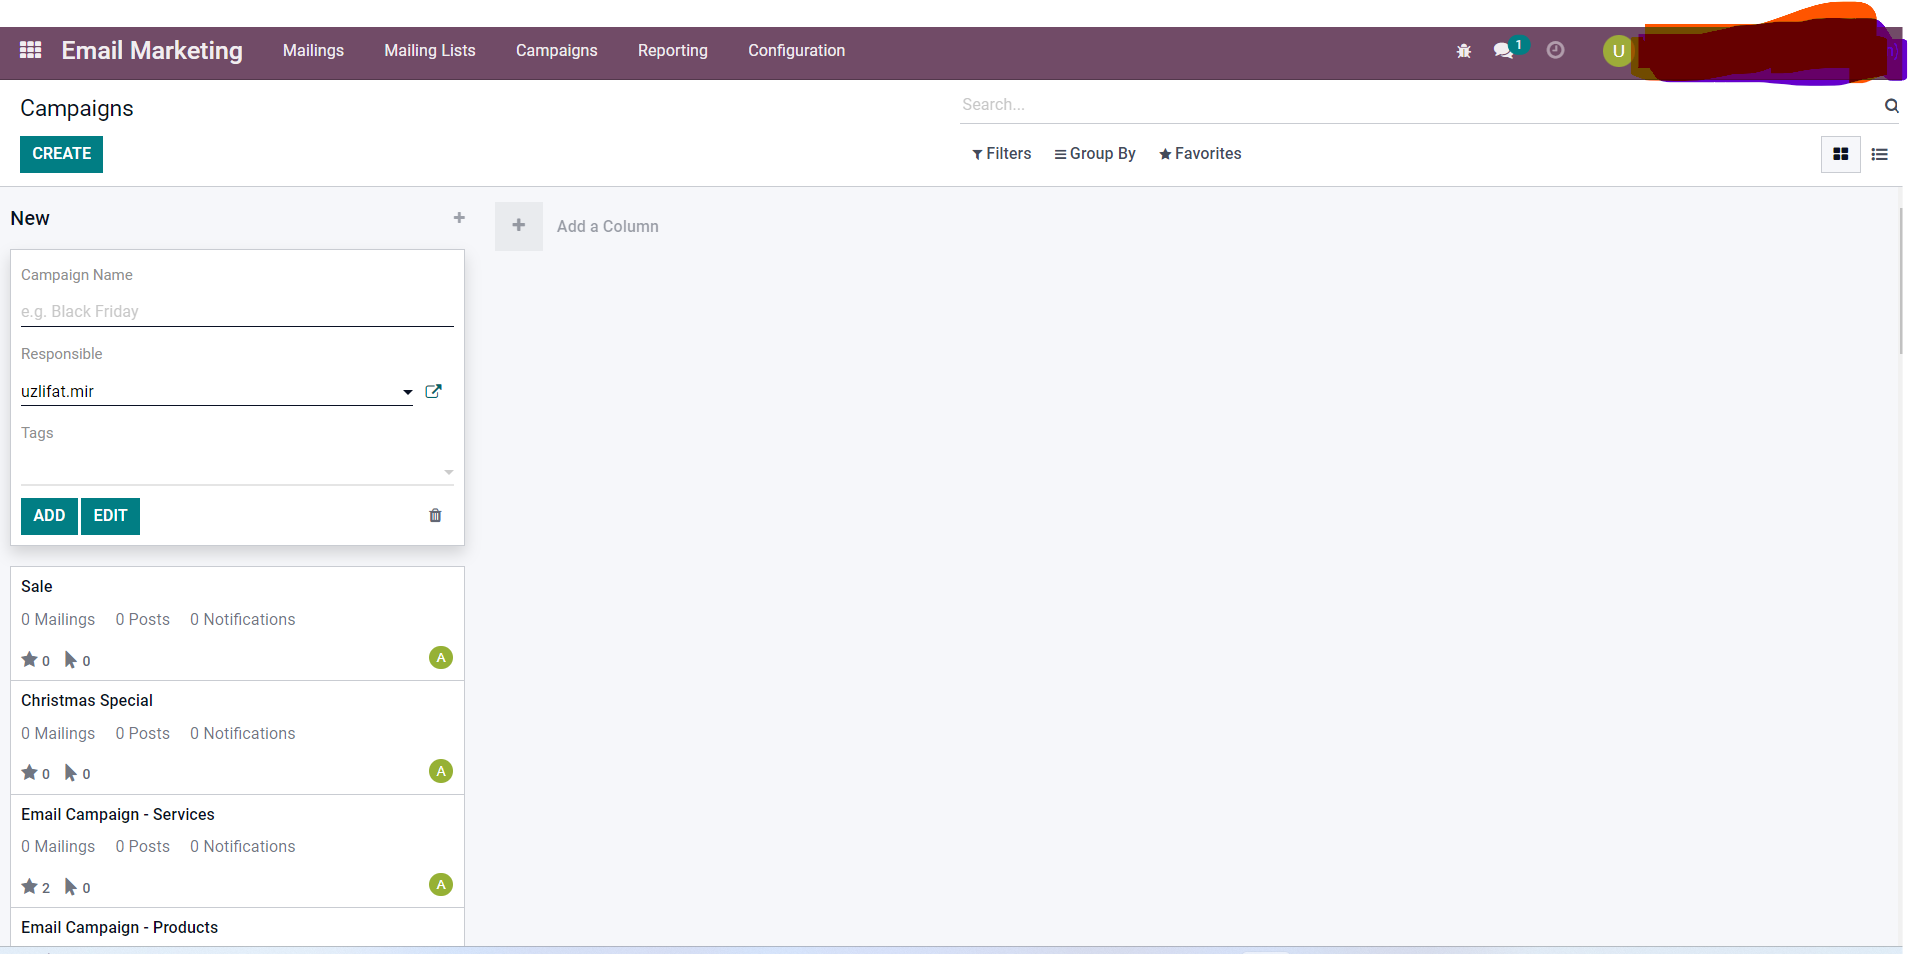Expand the Responsible user dropdown
The height and width of the screenshot is (954, 1910).
(407, 392)
